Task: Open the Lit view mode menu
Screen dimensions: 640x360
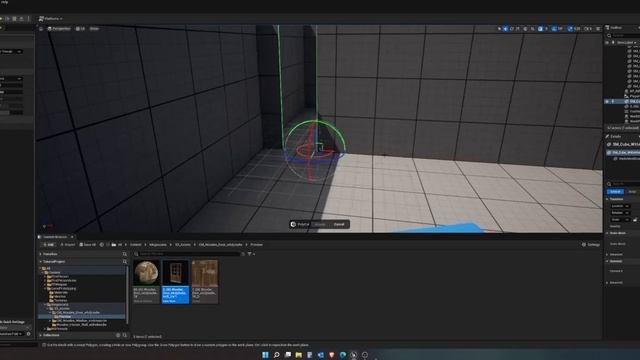Action: pos(80,29)
